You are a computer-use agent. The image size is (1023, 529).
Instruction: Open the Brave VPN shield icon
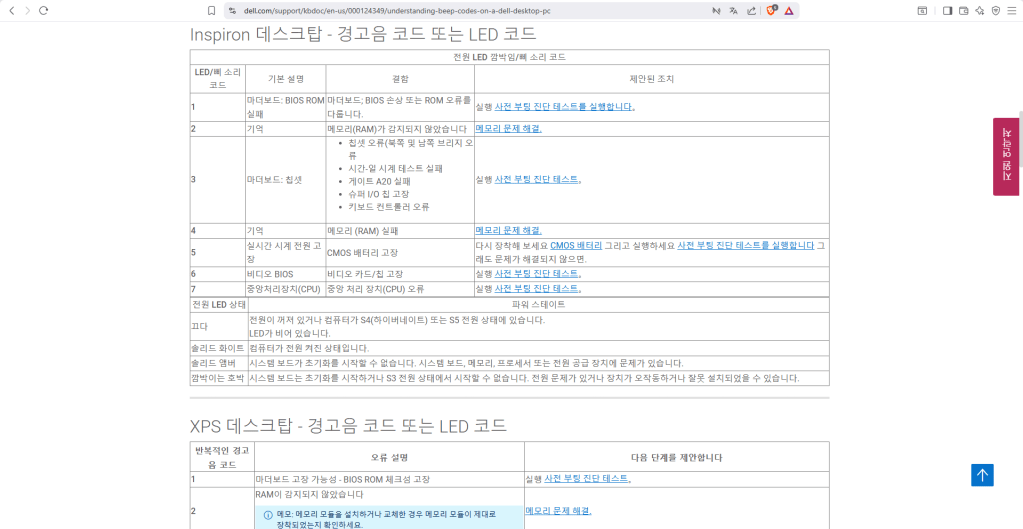point(996,10)
